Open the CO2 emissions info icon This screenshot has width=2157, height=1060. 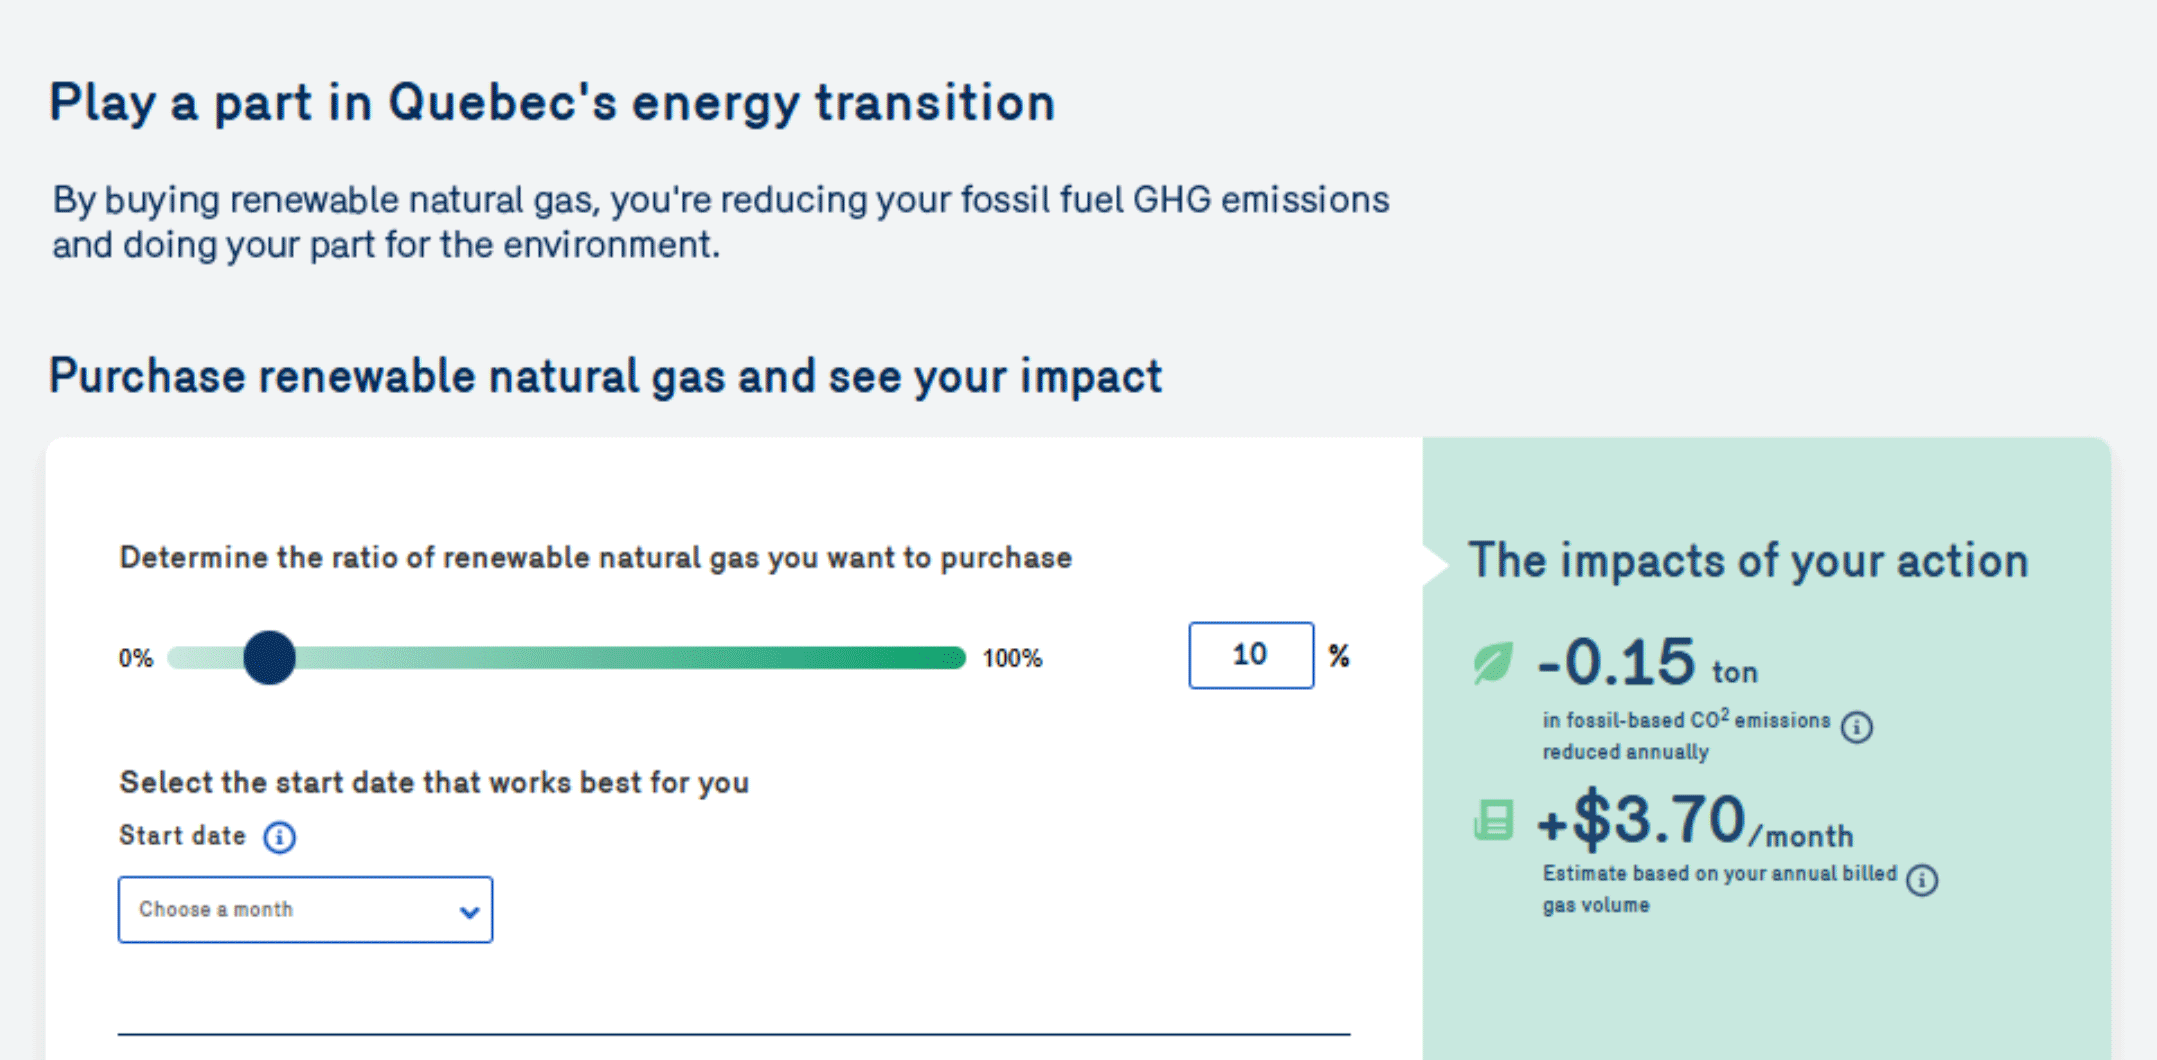(1857, 727)
